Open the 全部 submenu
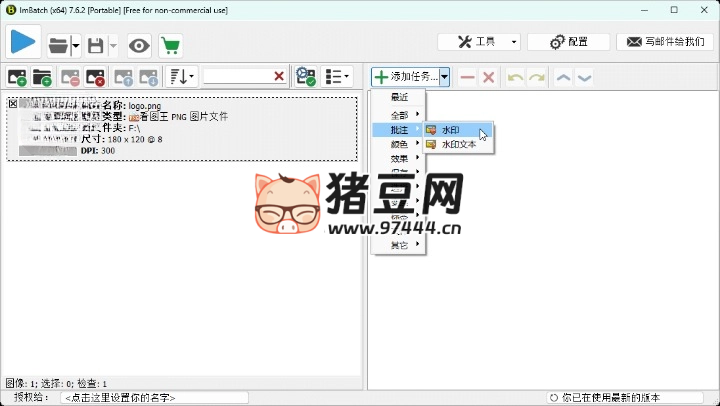720x406 pixels. 399,115
